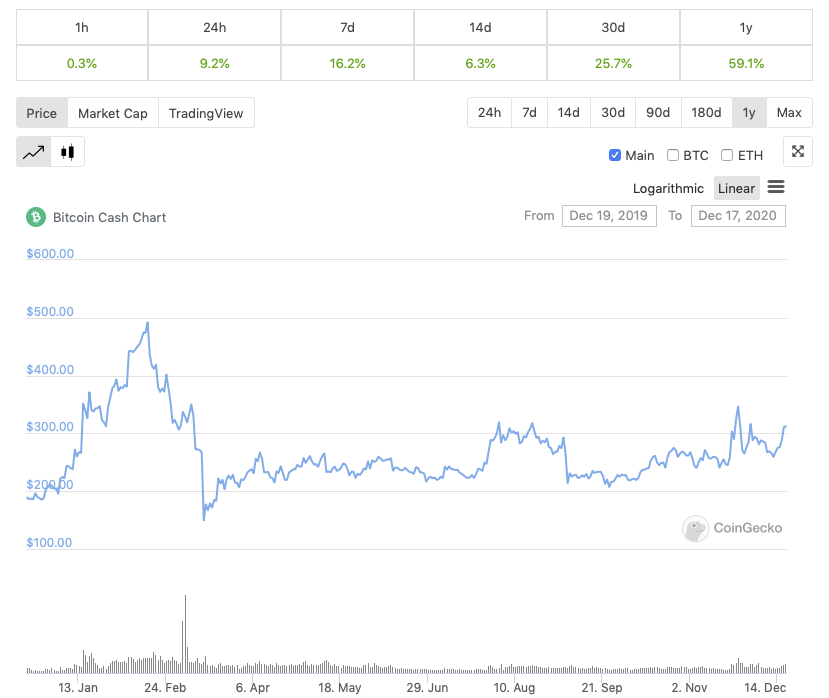Click the Bitcoin Cash Chart title
The width and height of the screenshot is (829, 698).
(x=109, y=217)
